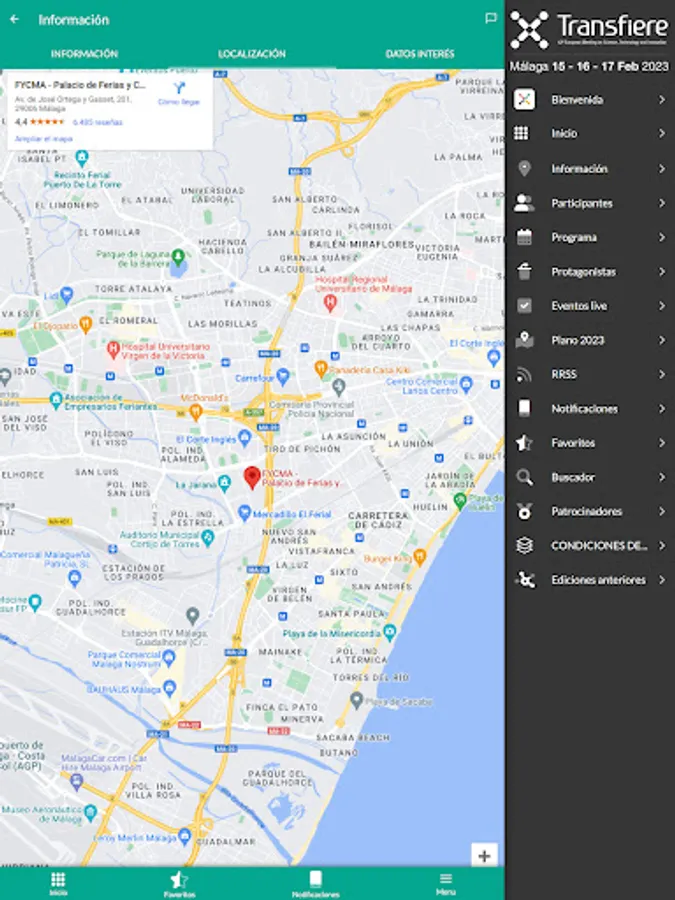
Task: Click the Carrefour shopping marker on map
Action: pyautogui.click(x=282, y=377)
